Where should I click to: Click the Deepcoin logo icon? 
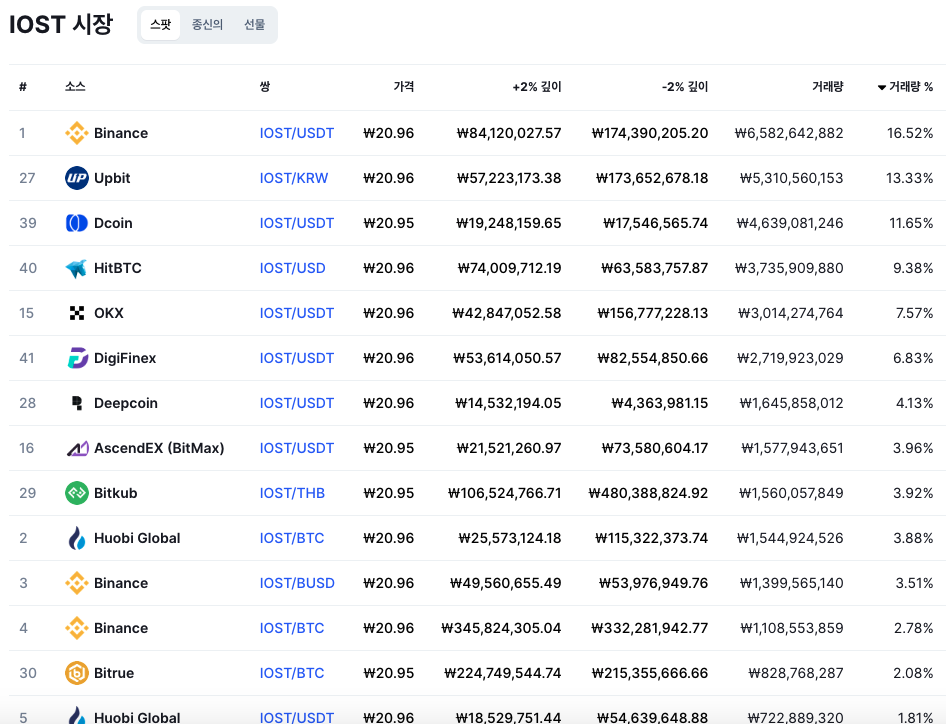tap(77, 403)
